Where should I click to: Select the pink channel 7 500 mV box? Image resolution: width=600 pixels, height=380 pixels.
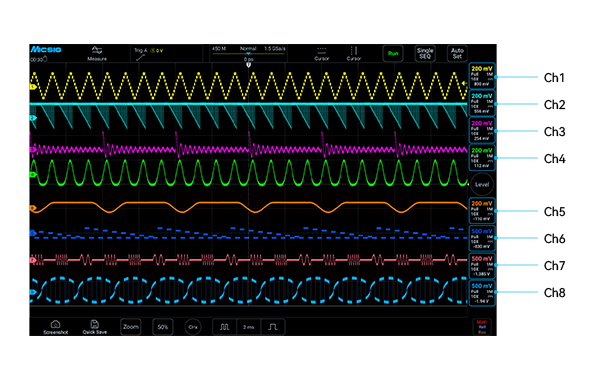482,266
